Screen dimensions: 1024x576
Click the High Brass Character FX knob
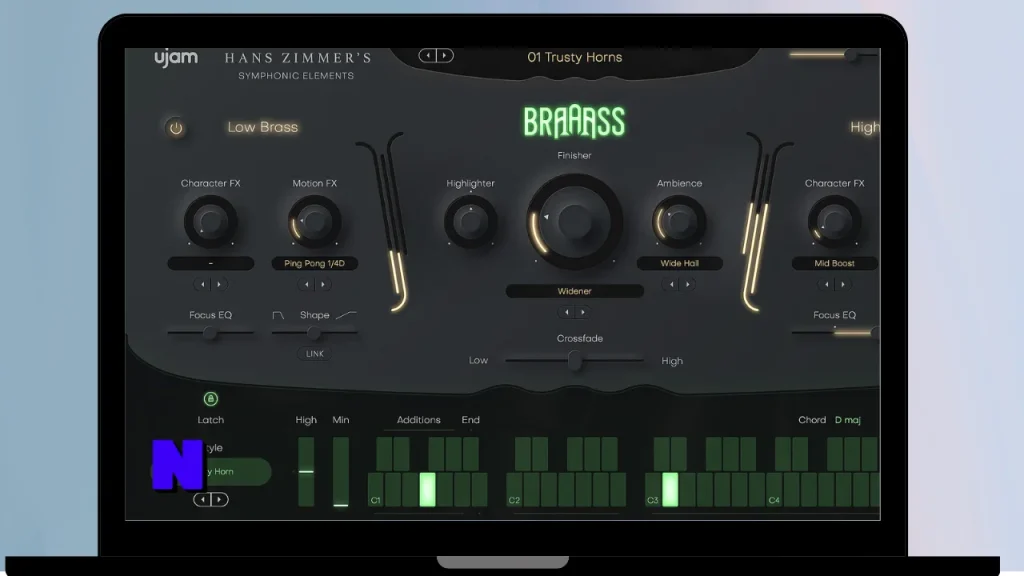[834, 222]
